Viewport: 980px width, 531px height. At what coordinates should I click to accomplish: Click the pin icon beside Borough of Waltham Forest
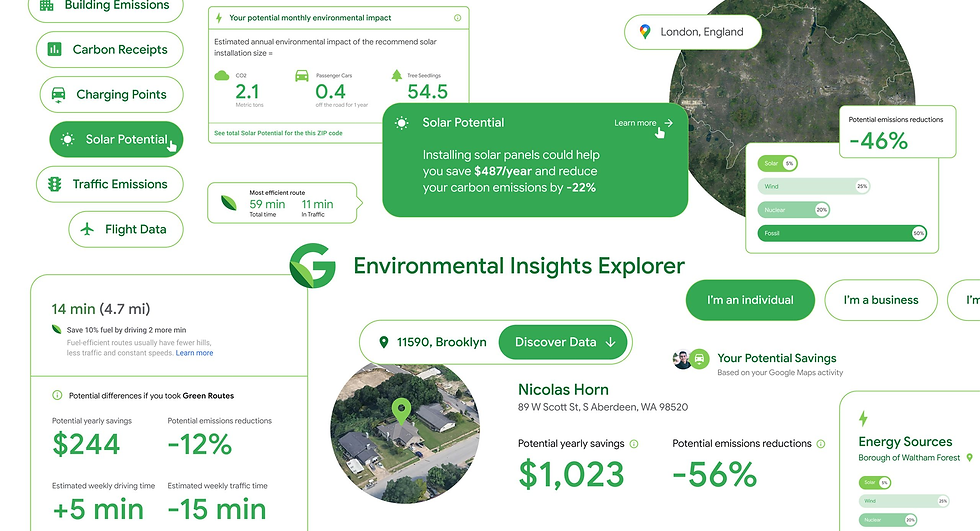969,458
